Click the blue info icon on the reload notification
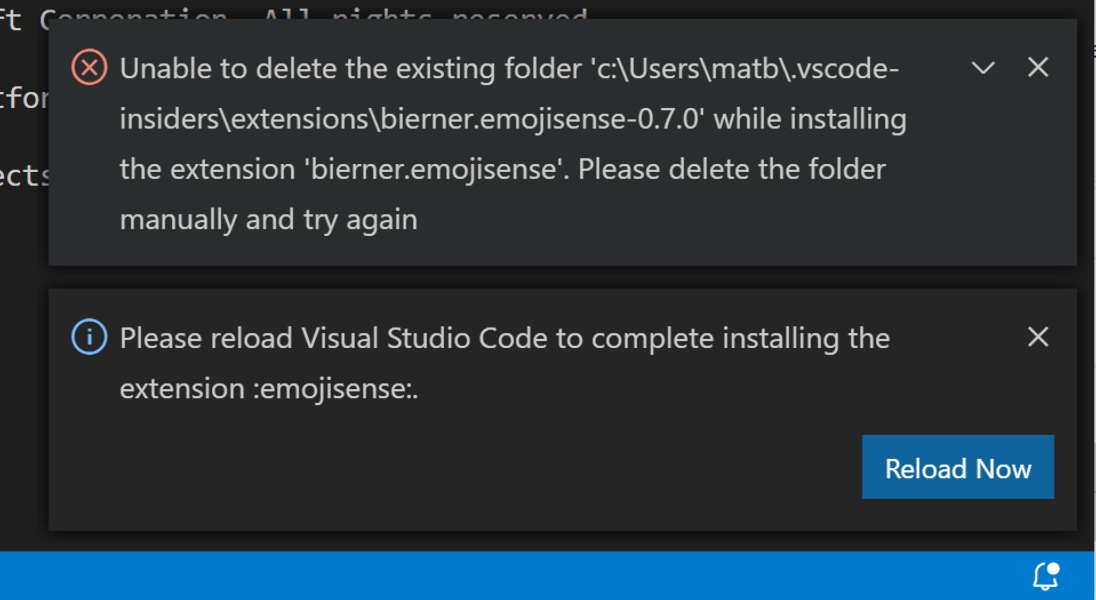 (88, 337)
